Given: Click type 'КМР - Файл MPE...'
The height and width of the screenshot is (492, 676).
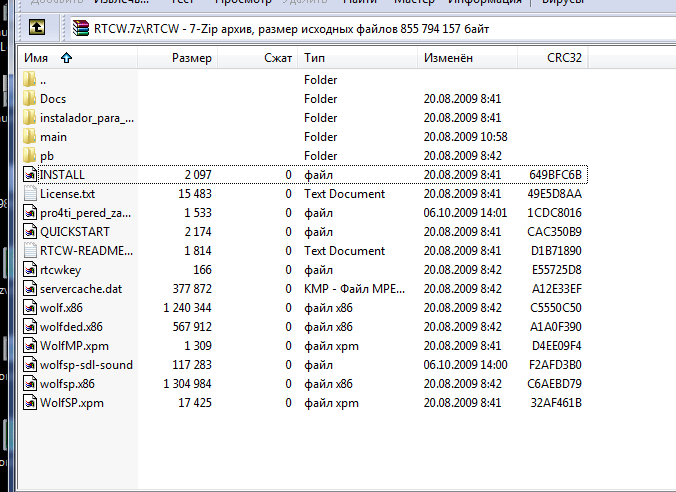Looking at the screenshot, I should [x=354, y=289].
